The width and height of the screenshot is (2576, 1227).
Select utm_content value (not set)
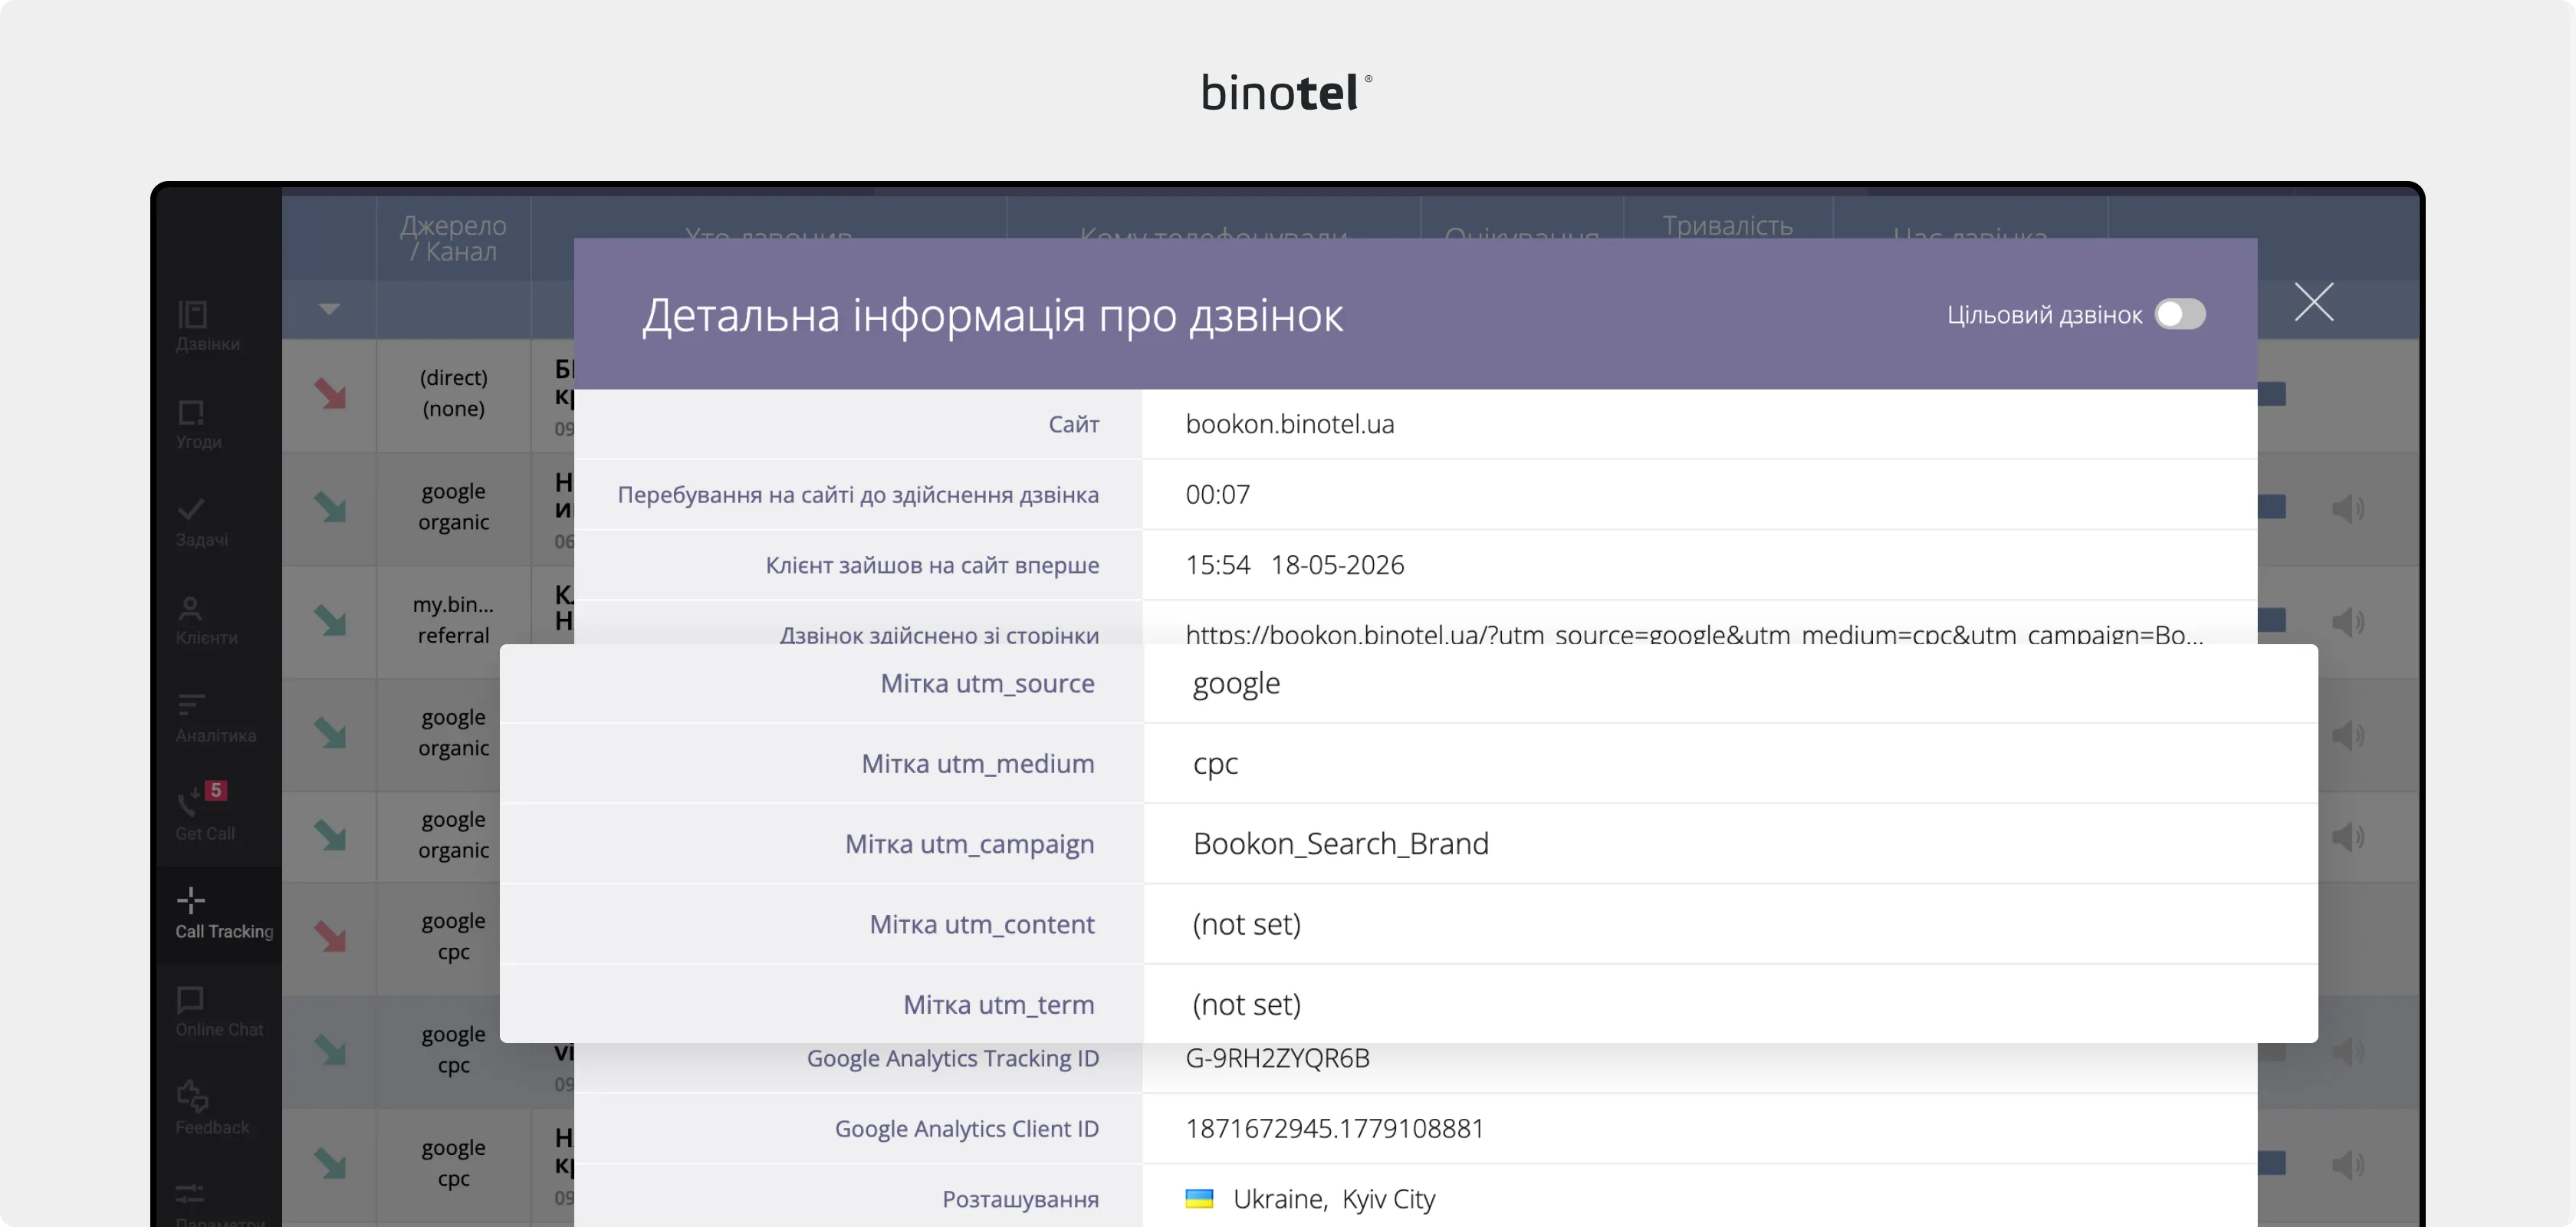coord(1246,924)
